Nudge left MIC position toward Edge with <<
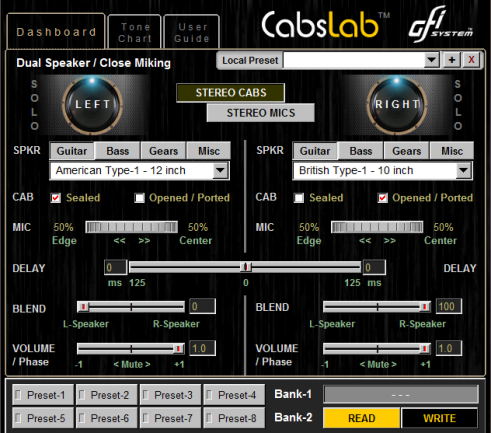491x433 pixels. [119, 241]
